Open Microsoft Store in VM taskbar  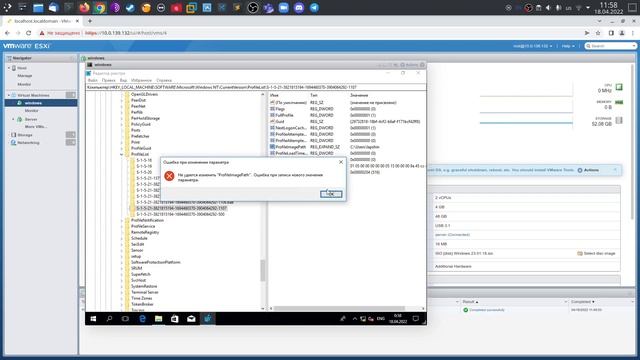click(175, 319)
